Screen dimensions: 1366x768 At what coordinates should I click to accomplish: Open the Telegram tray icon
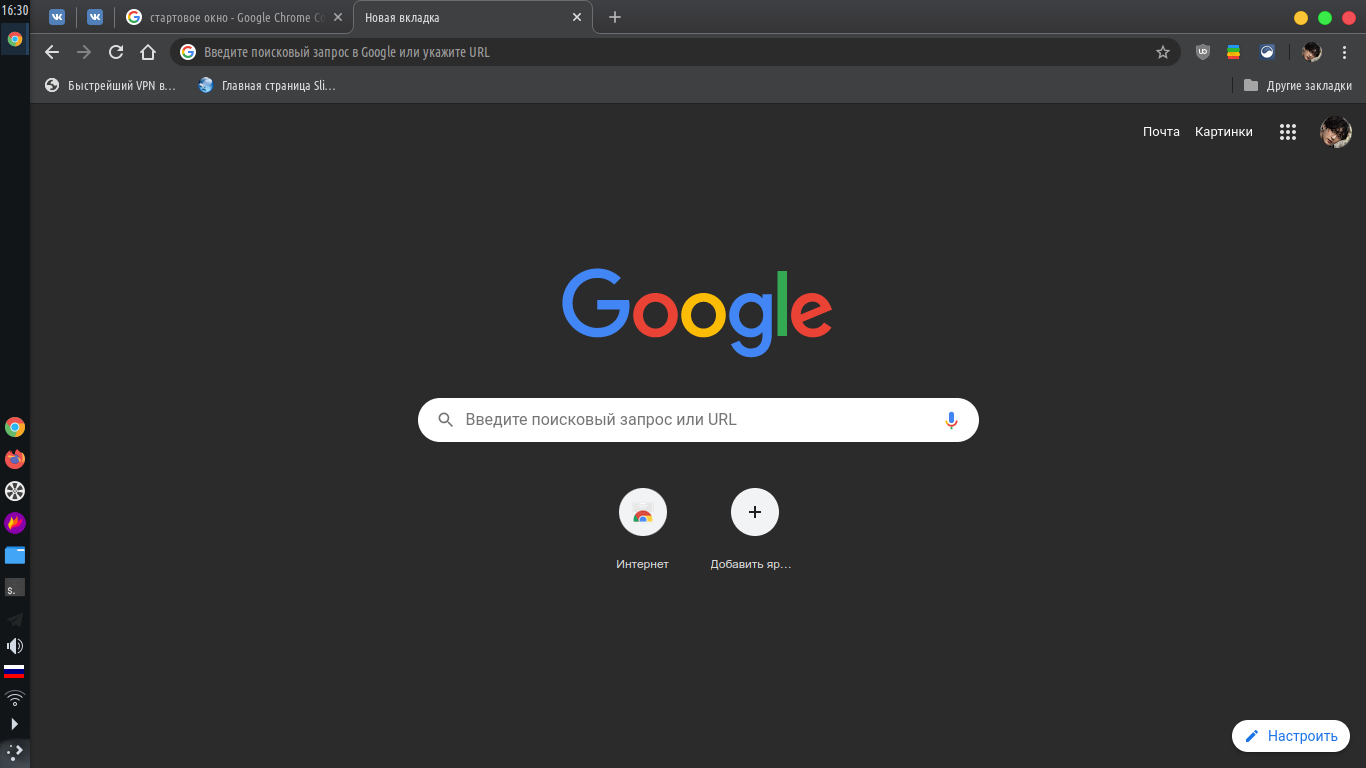[15, 620]
